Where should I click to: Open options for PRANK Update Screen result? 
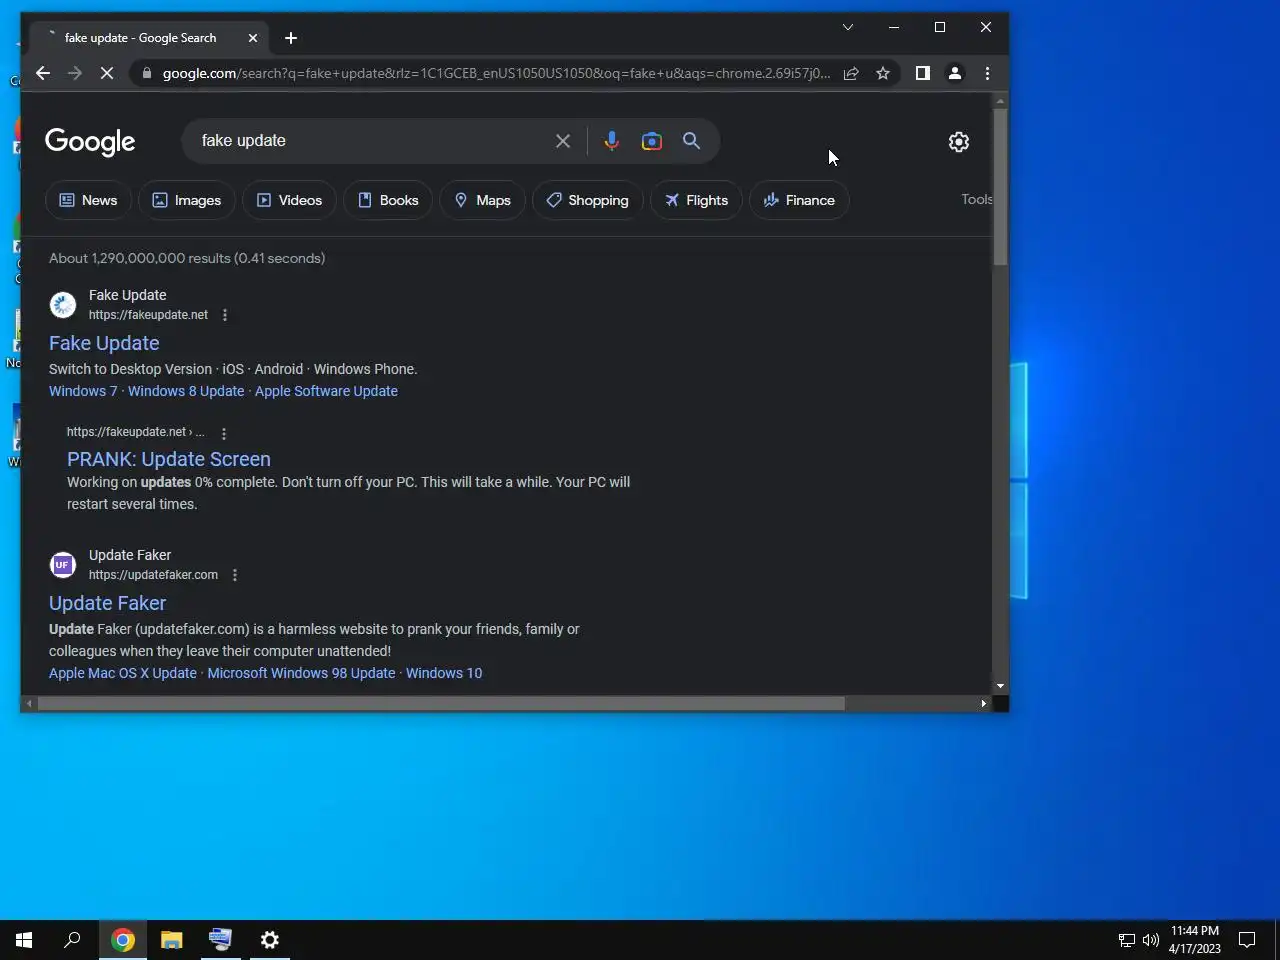224,433
